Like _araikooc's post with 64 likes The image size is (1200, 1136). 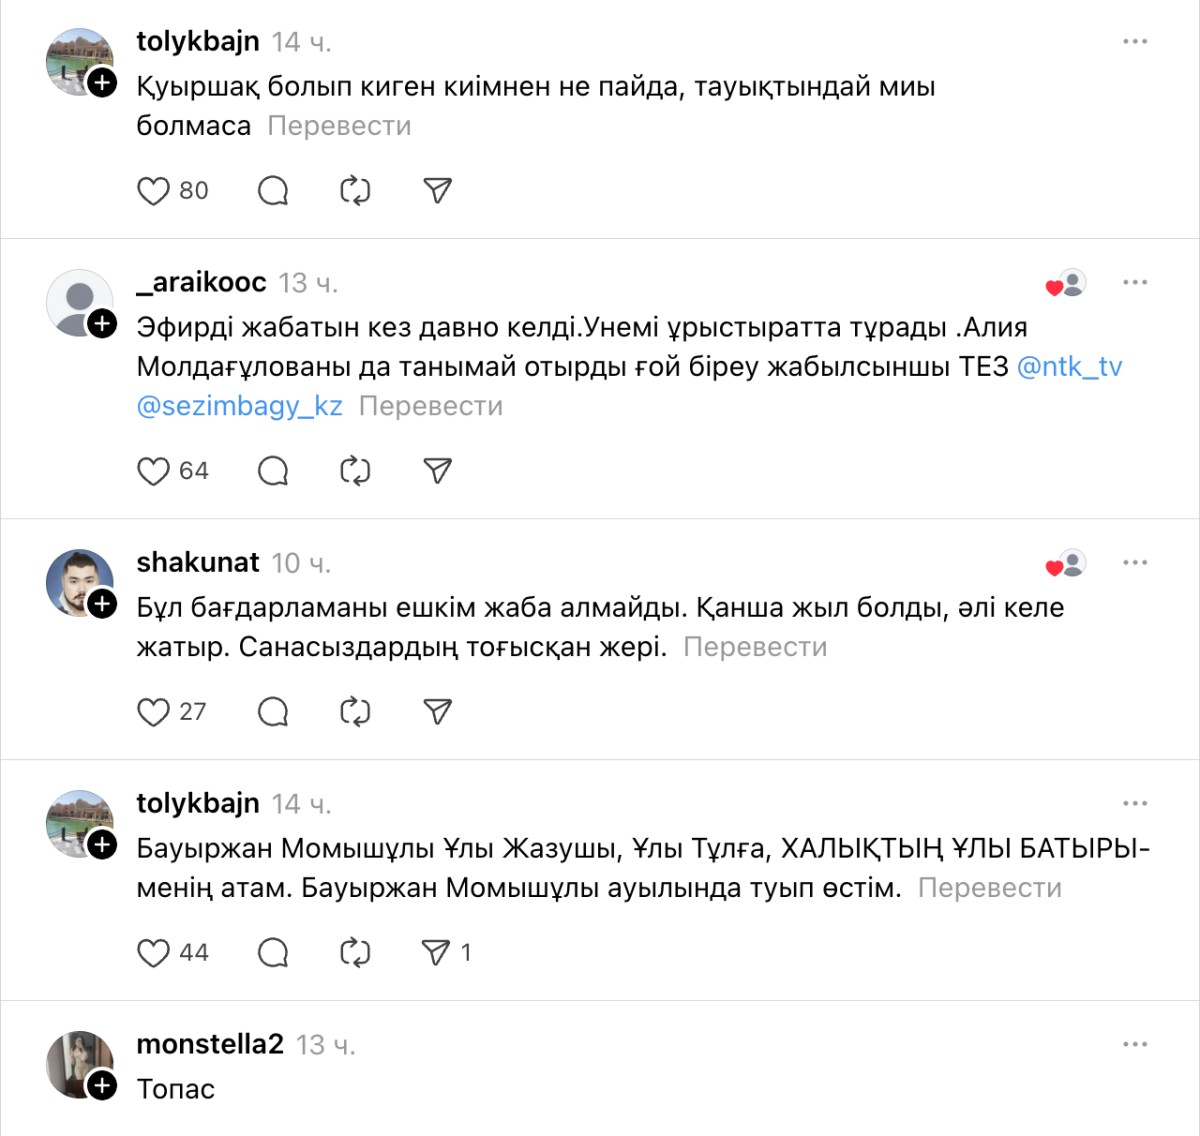pos(153,471)
